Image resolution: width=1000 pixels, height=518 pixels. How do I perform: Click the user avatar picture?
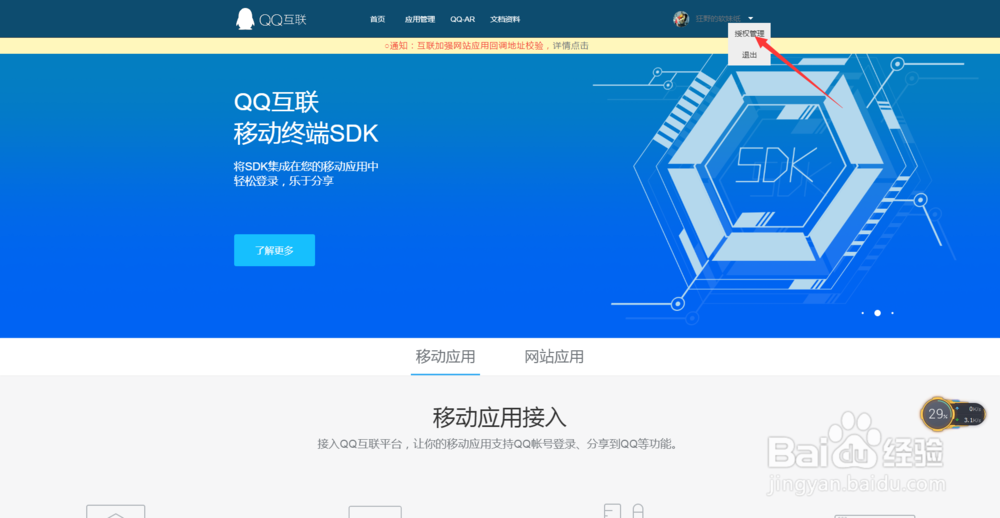tap(681, 18)
